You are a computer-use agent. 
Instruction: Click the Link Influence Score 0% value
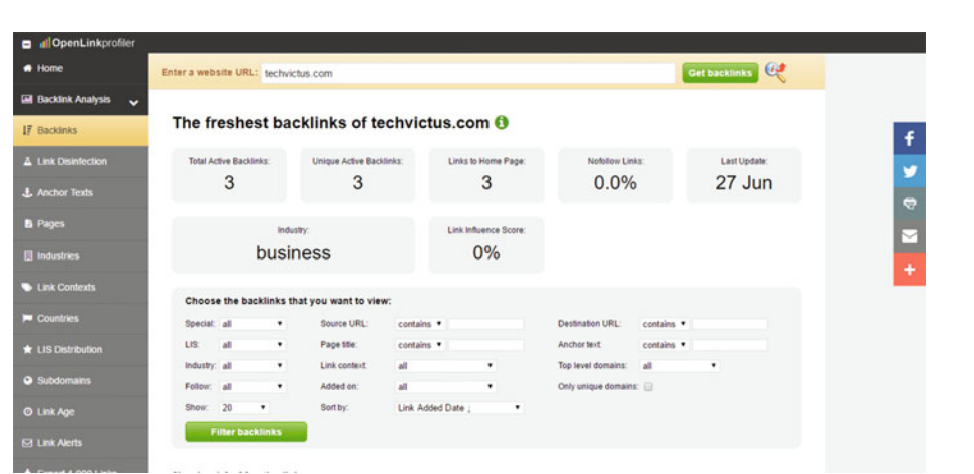[486, 252]
